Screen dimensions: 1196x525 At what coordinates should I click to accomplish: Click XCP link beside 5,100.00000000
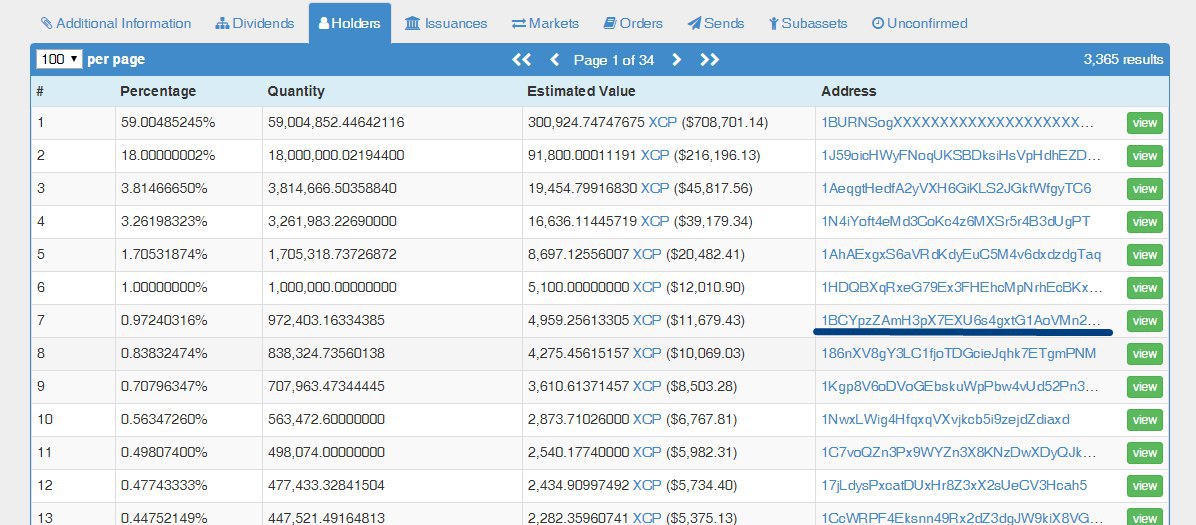click(647, 287)
